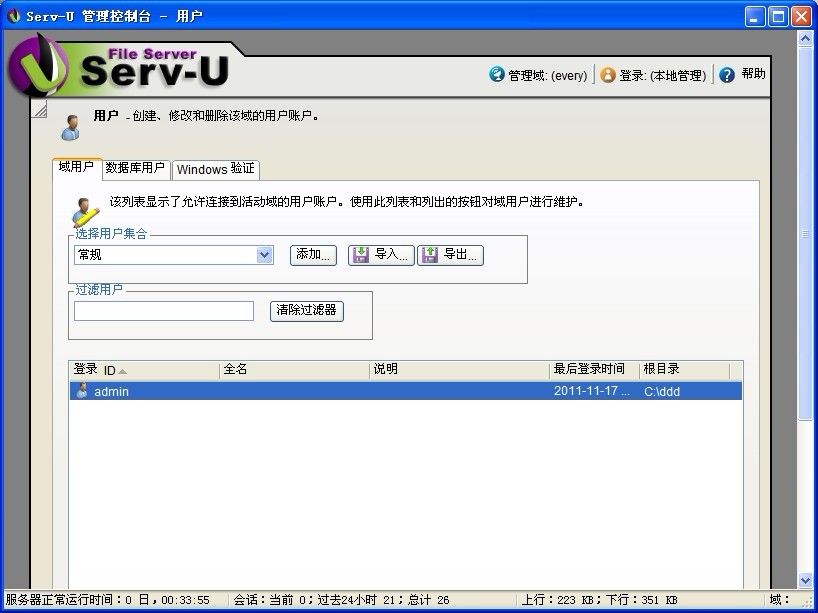Click the C:\ddd root directory cell
The width and height of the screenshot is (818, 613).
661,392
